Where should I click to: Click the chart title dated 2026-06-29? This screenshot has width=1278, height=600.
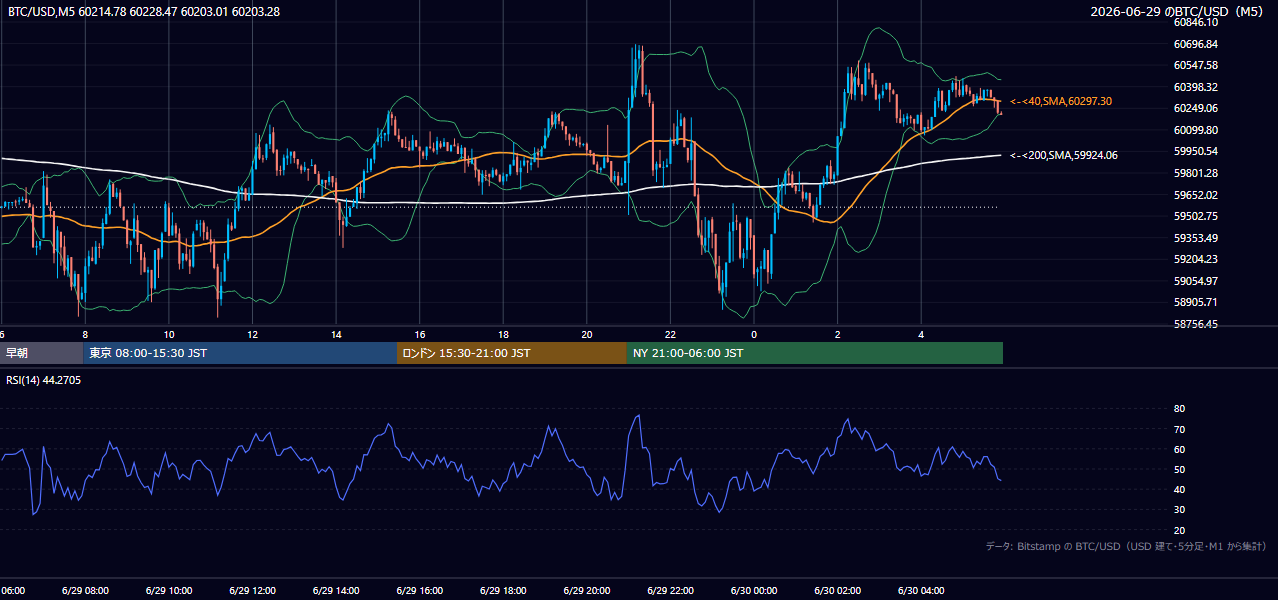click(x=1178, y=11)
